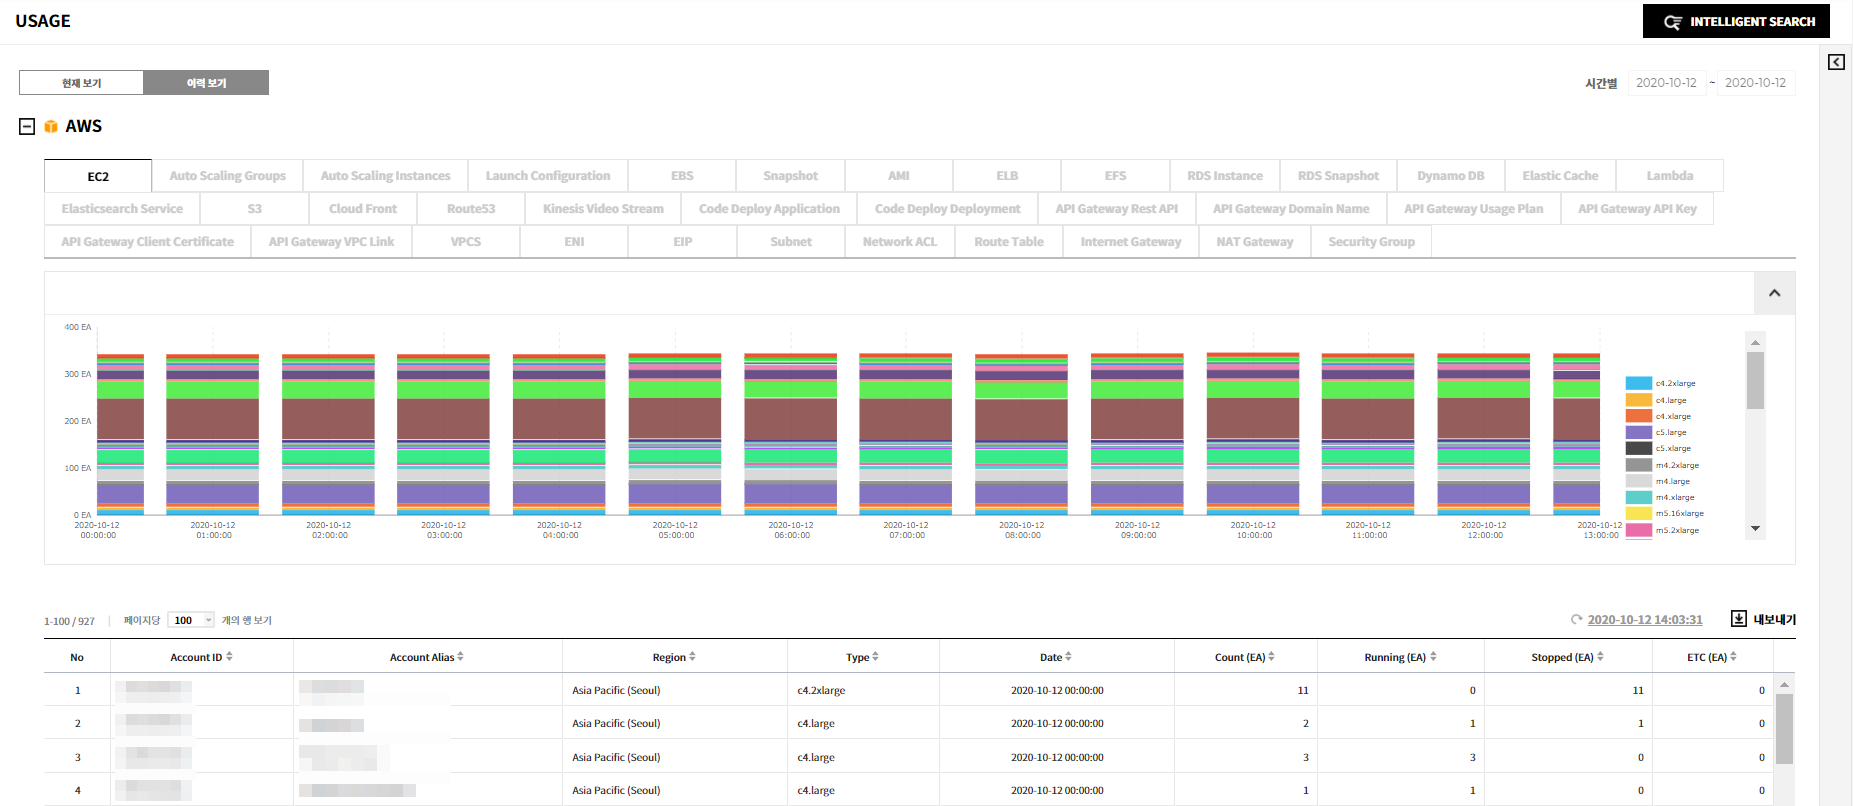The width and height of the screenshot is (1853, 806).
Task: Collapse the chart panel with chevron up
Action: (x=1774, y=293)
